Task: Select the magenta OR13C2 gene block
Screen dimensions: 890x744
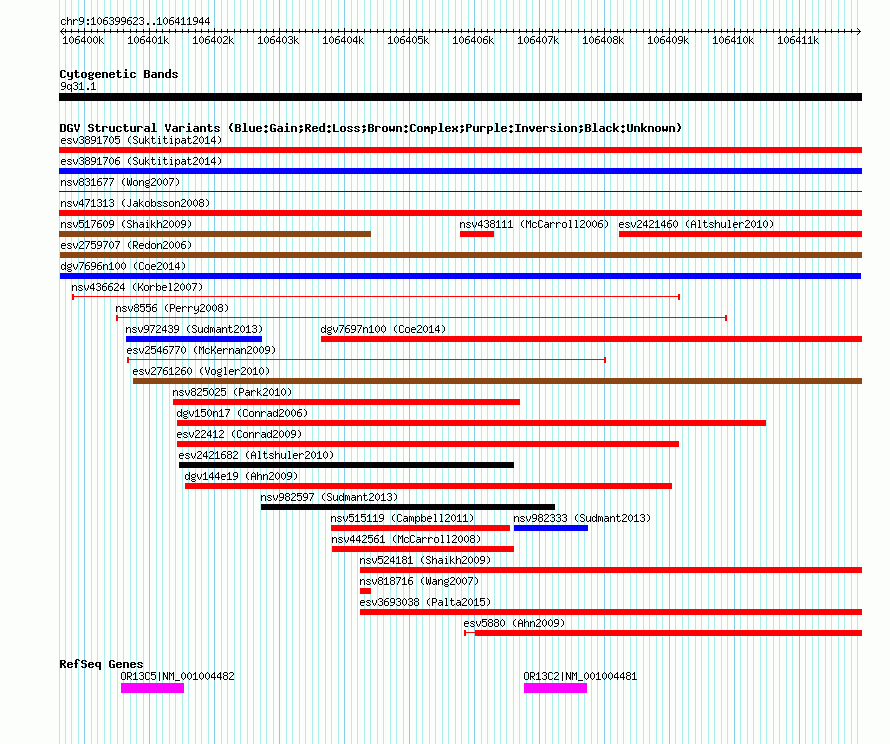Action: click(555, 688)
